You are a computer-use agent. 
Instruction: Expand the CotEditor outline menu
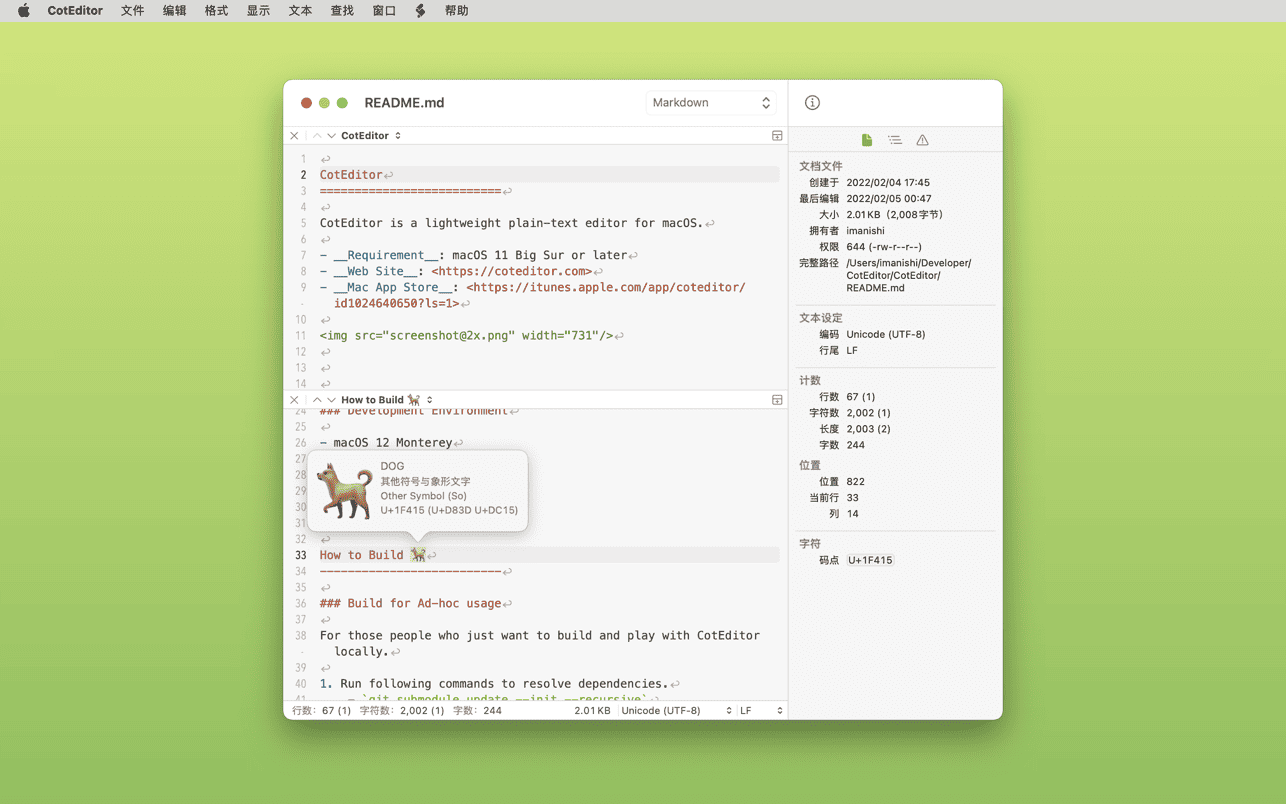click(371, 136)
